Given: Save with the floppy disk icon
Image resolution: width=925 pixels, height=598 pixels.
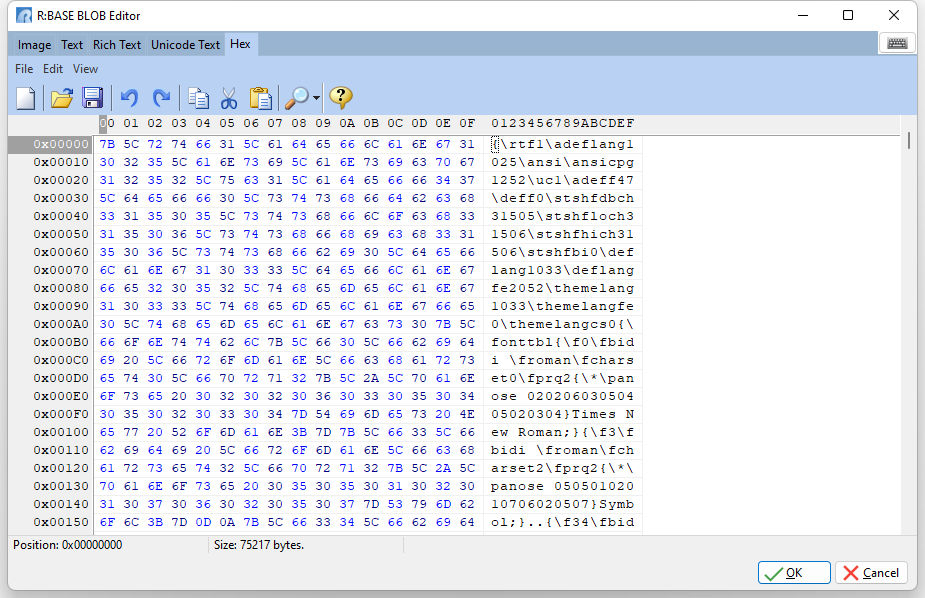Looking at the screenshot, I should pyautogui.click(x=93, y=98).
